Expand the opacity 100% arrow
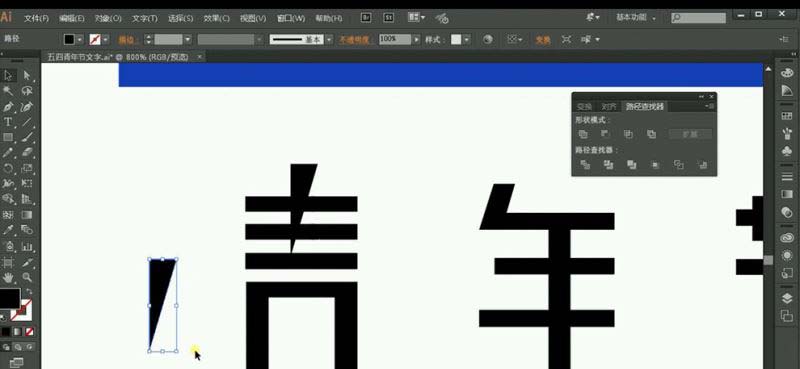Image resolution: width=800 pixels, height=369 pixels. pyautogui.click(x=417, y=39)
